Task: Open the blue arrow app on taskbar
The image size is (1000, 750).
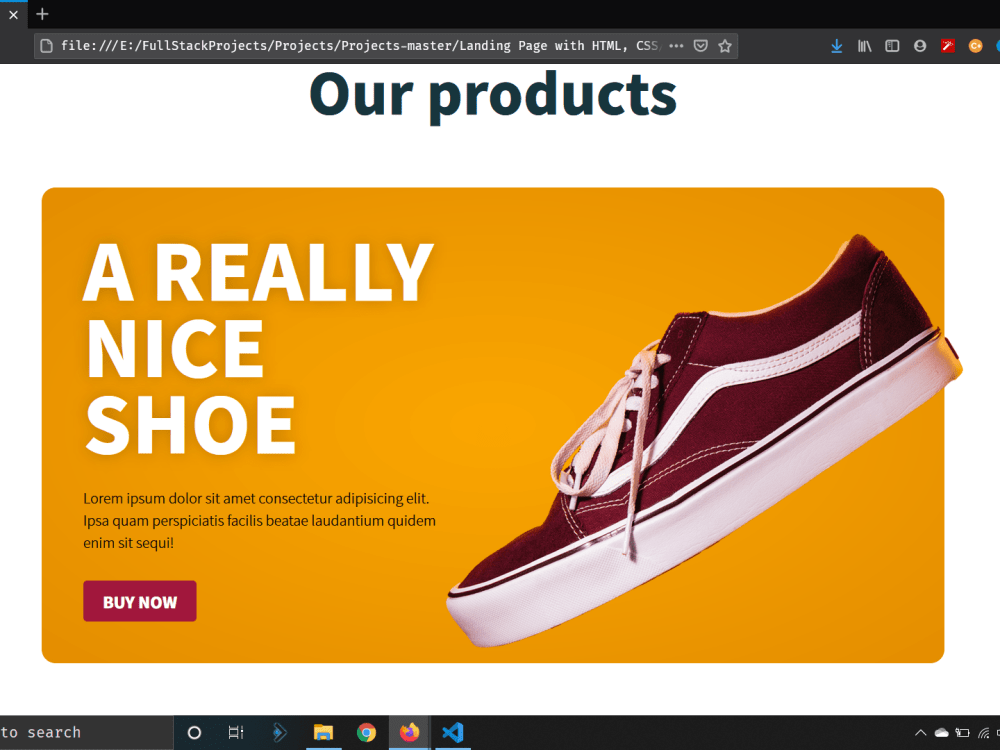Action: click(279, 732)
